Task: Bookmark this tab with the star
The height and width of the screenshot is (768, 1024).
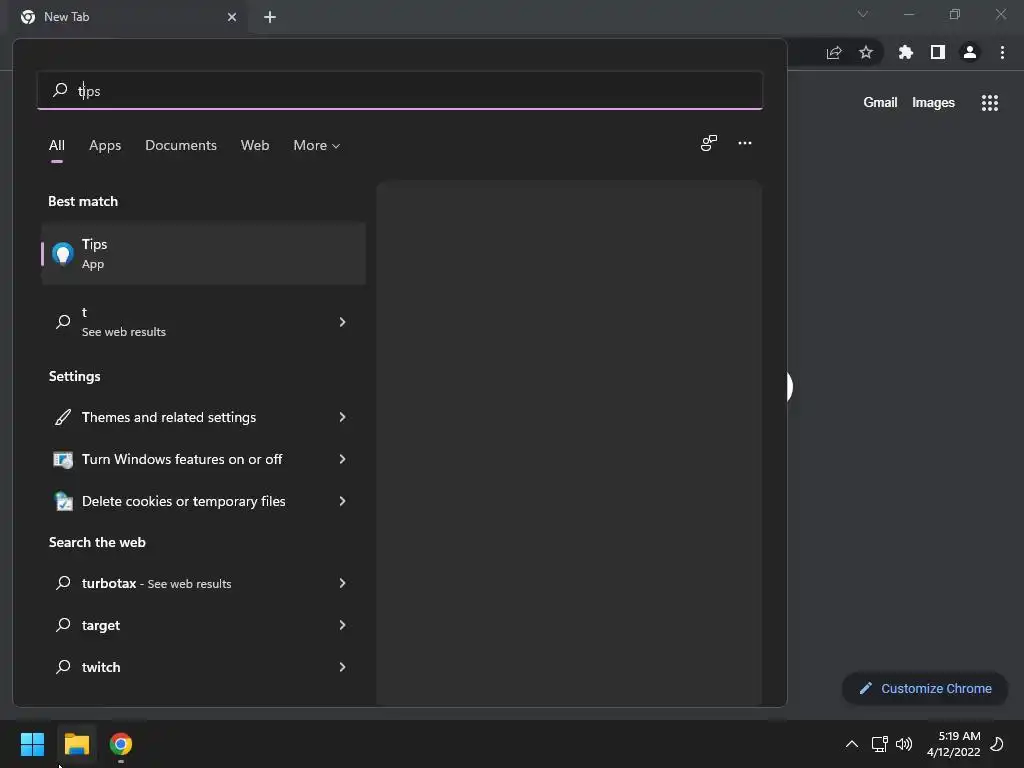Action: click(x=866, y=52)
